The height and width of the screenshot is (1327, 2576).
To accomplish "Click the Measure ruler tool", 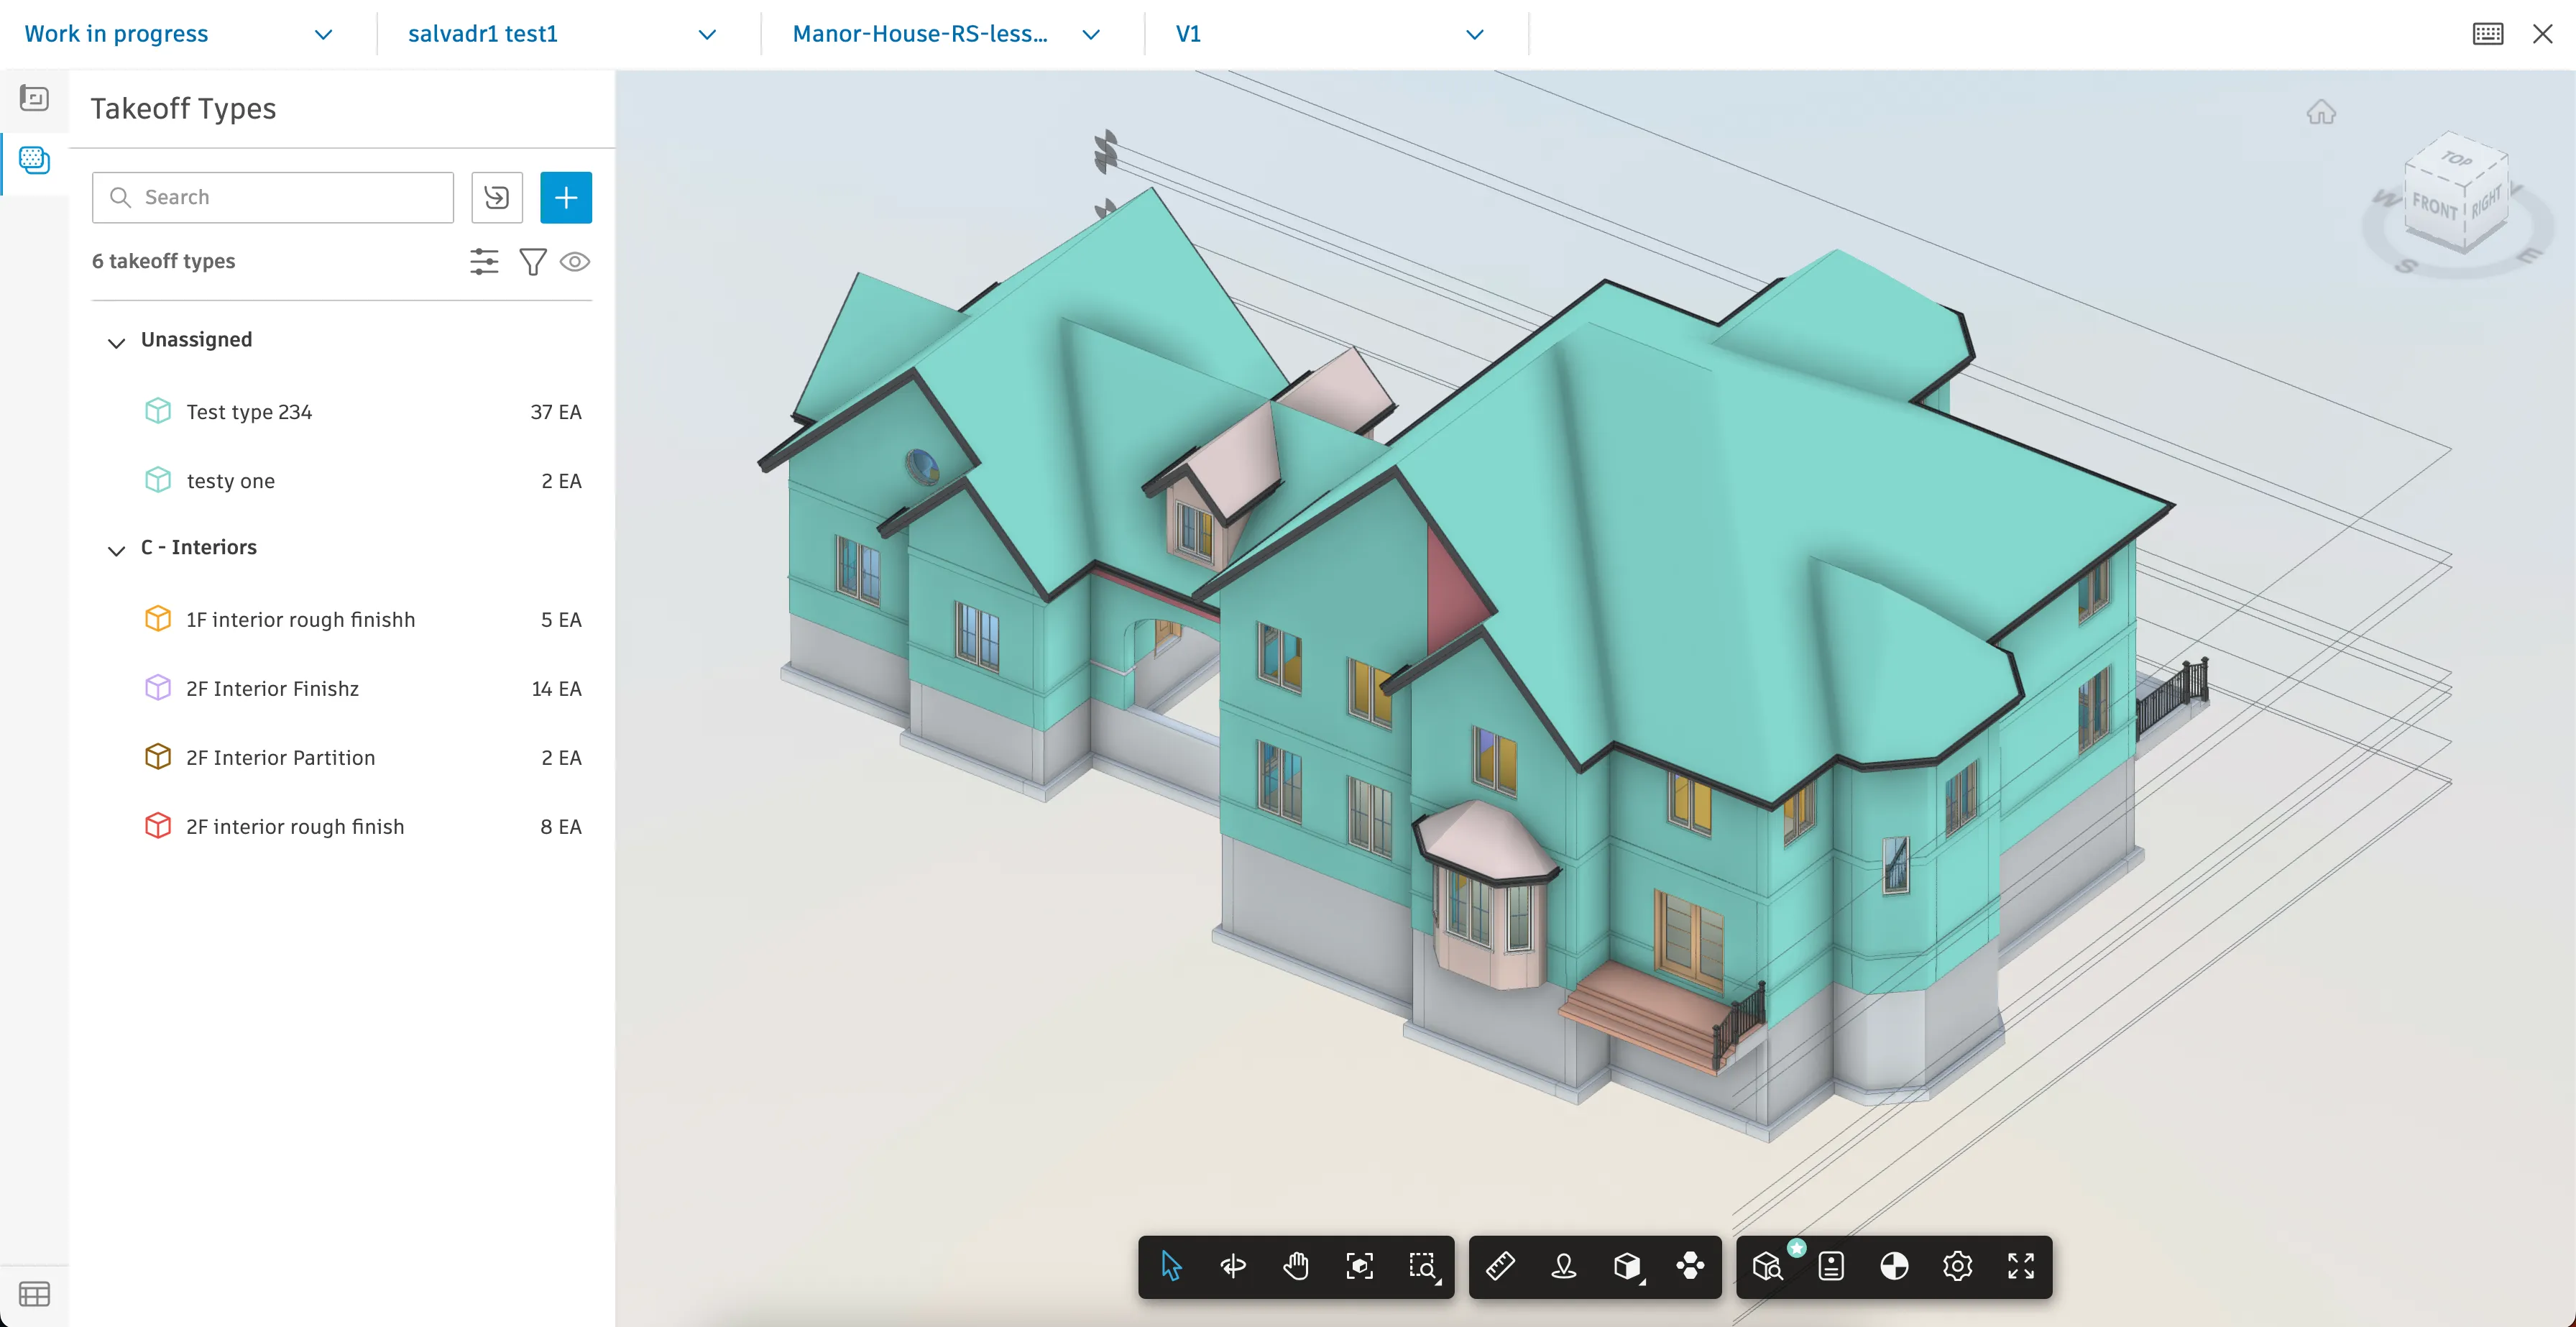I will tap(1500, 1266).
